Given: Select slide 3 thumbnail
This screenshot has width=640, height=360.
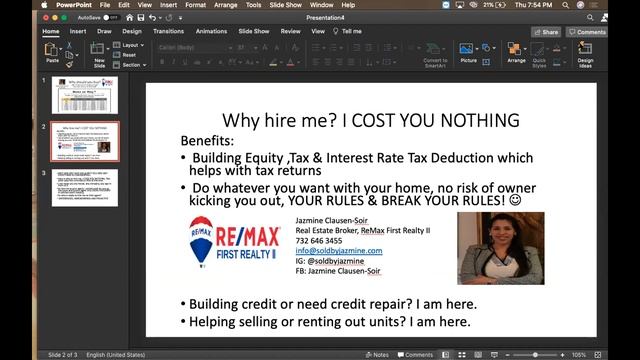Looking at the screenshot, I should (x=85, y=188).
